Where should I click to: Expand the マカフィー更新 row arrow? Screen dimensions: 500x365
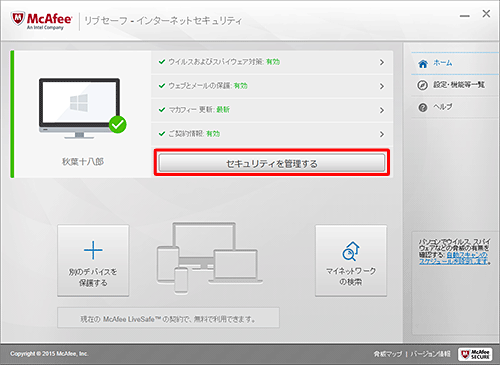pos(382,110)
